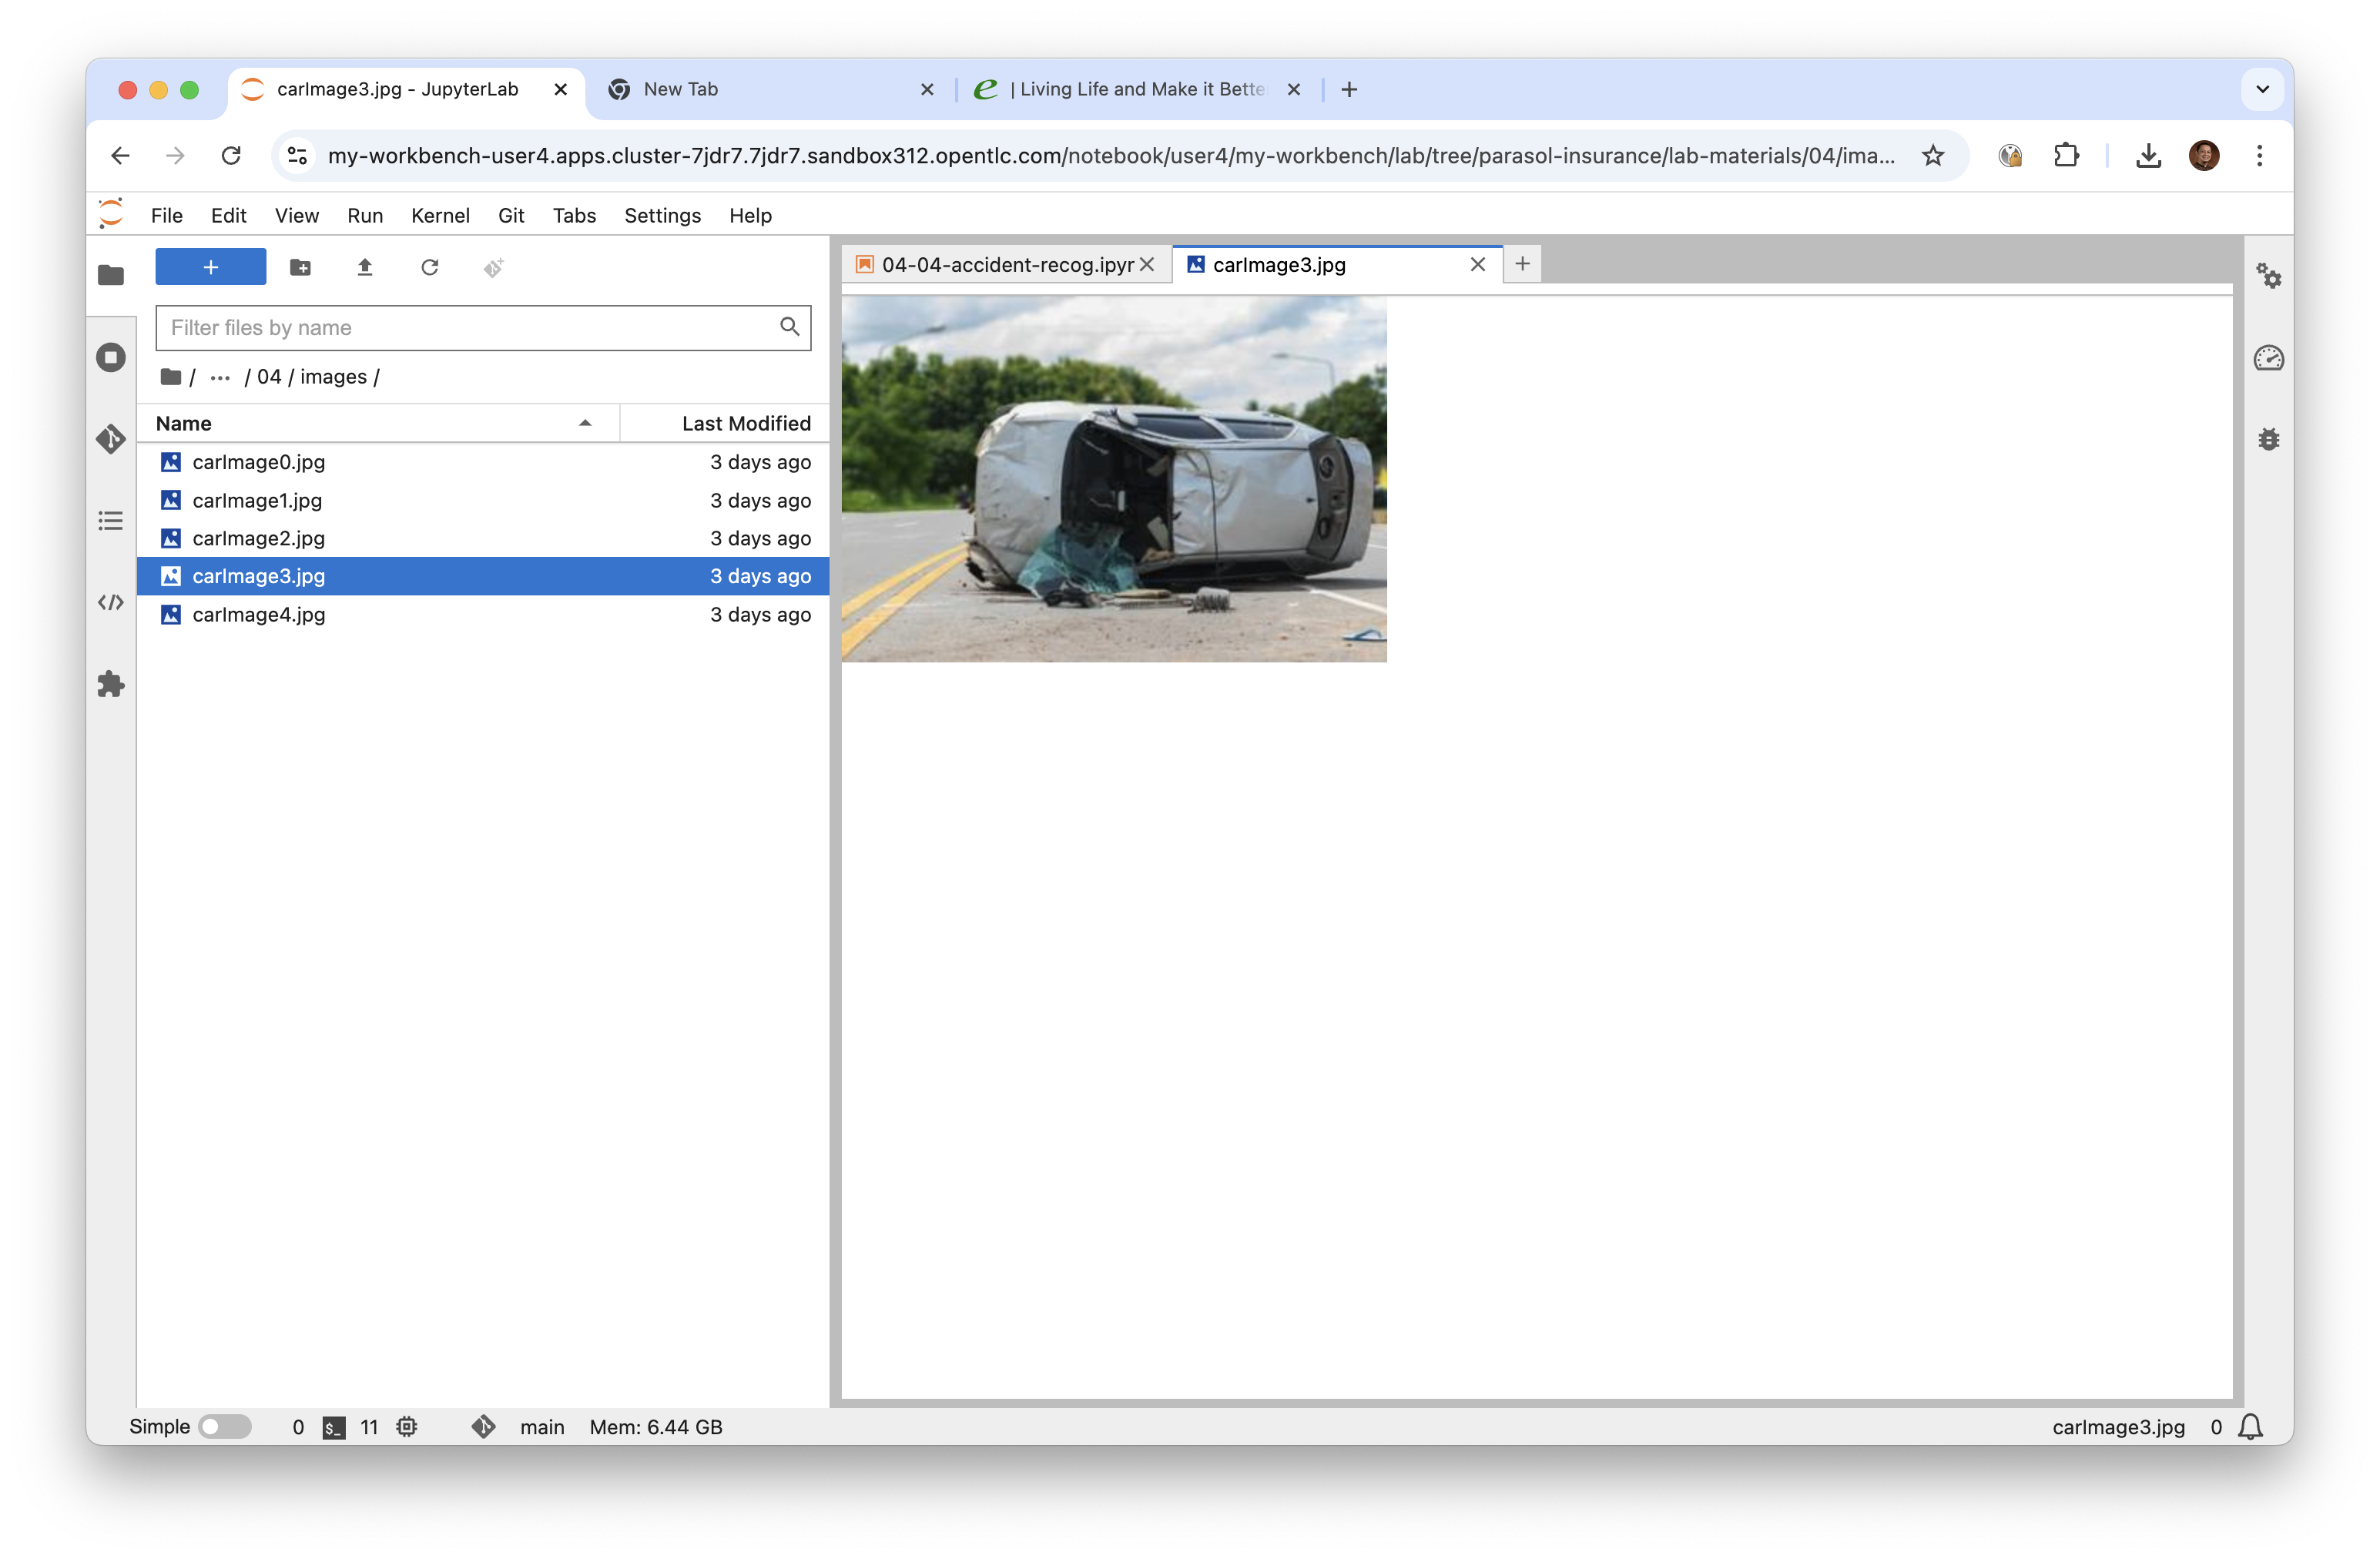Bookmark this page with star icon
Screen dimensions: 2380x1559
click(1932, 156)
